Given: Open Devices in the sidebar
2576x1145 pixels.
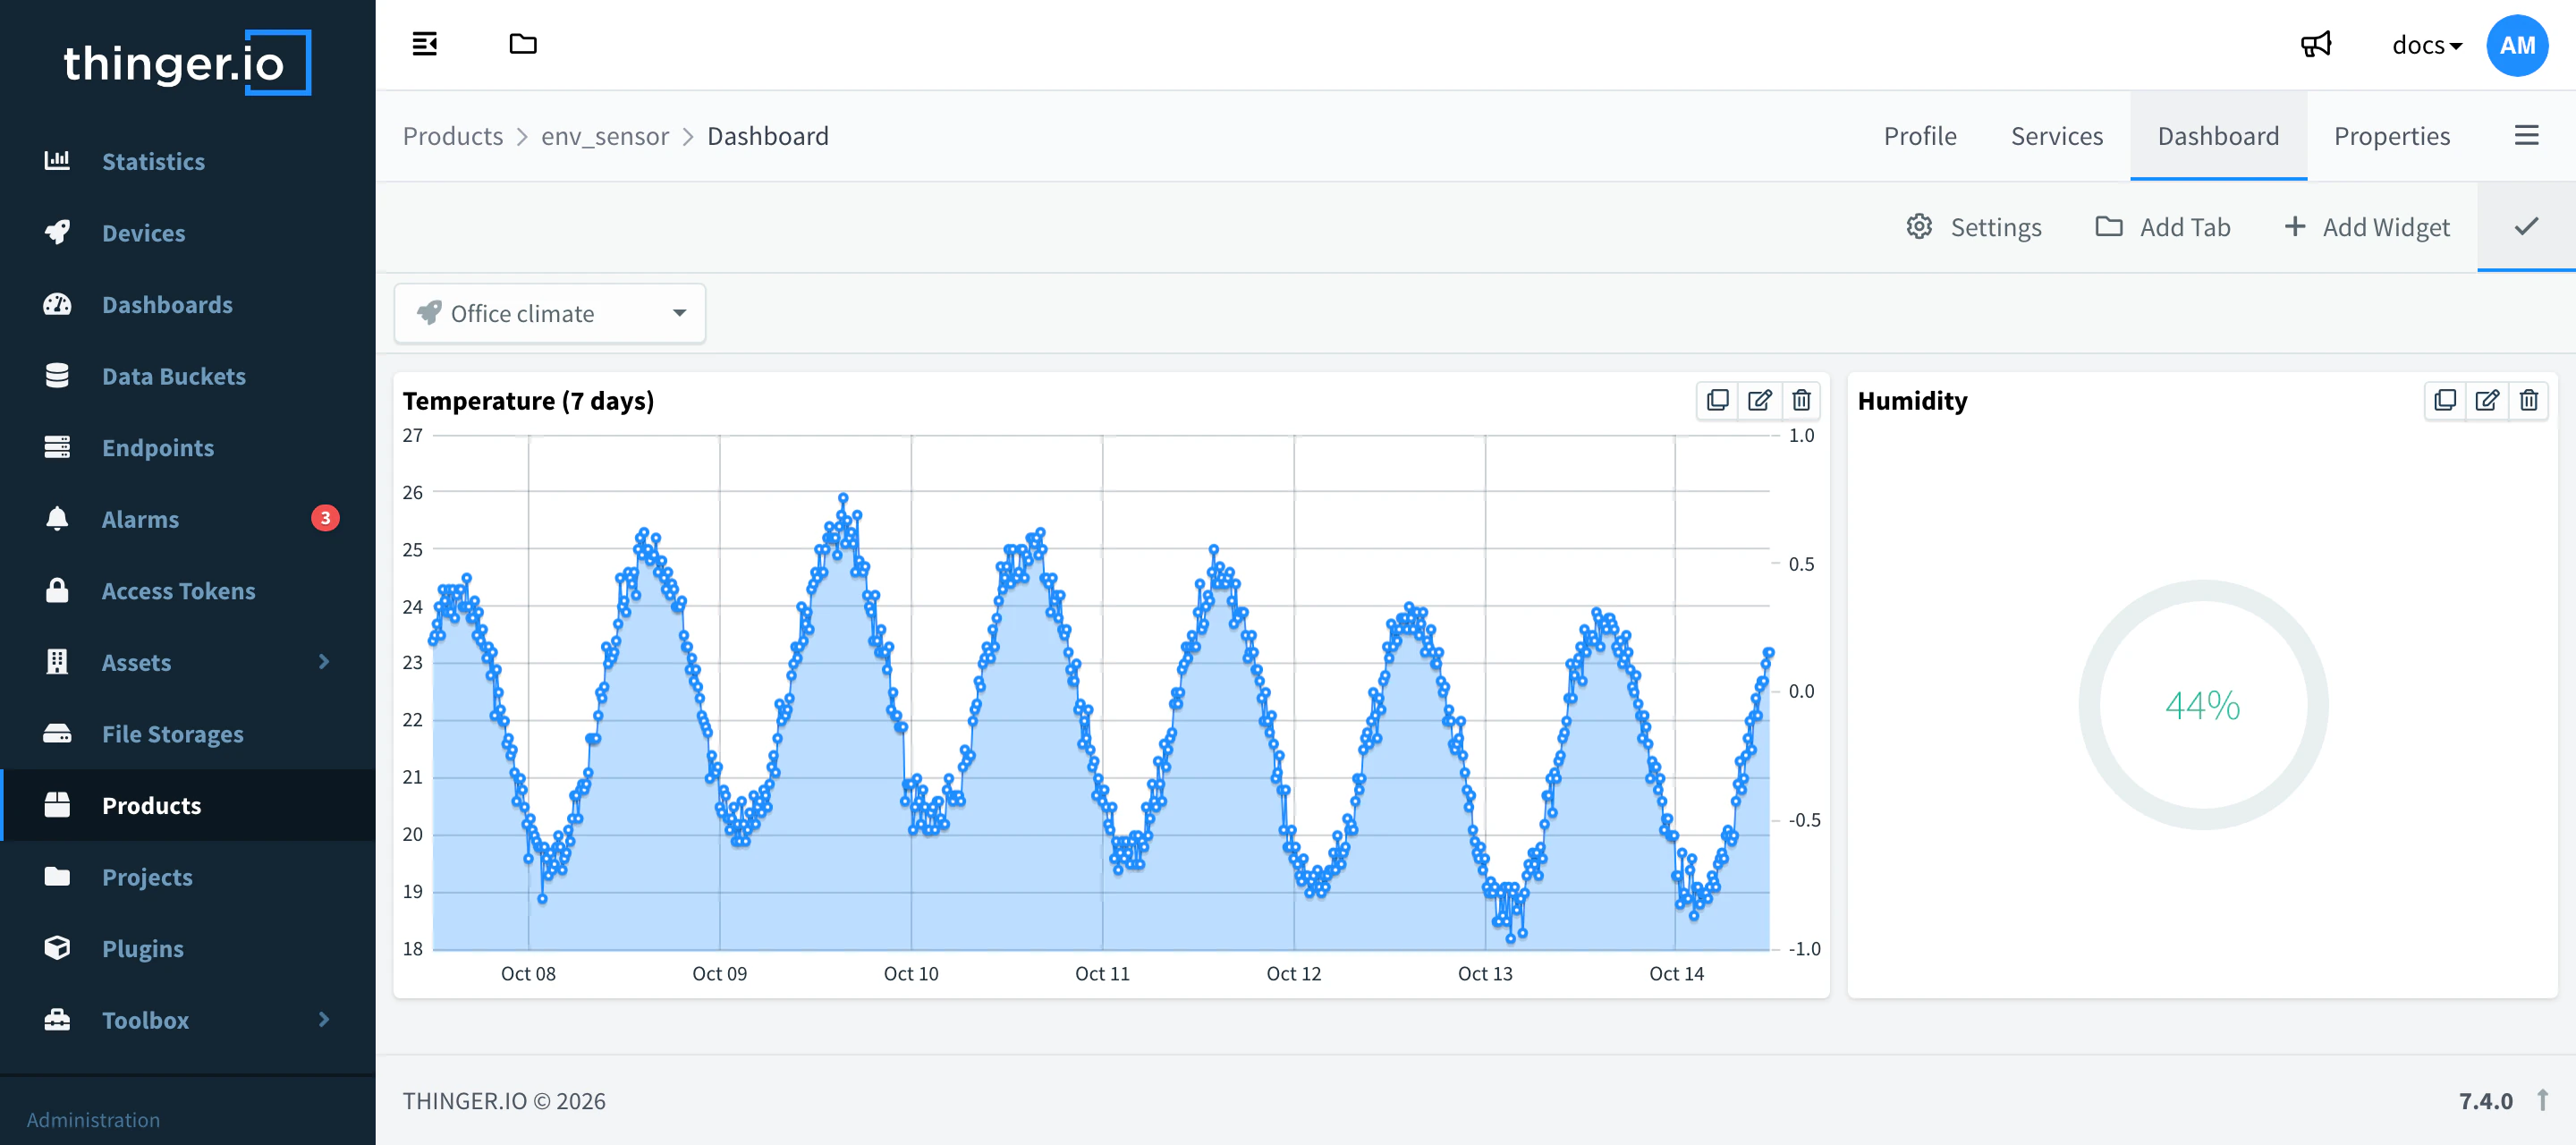Looking at the screenshot, I should pyautogui.click(x=188, y=233).
